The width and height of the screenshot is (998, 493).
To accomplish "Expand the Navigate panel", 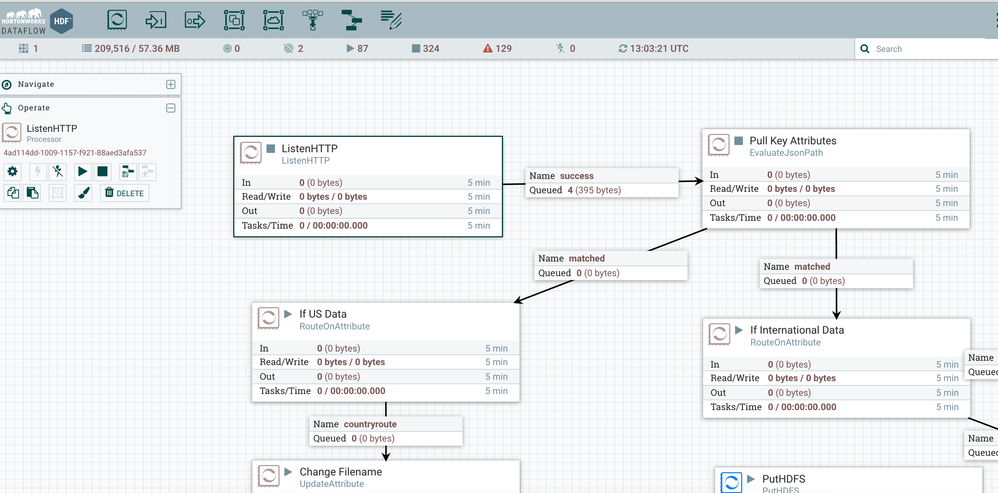I will (170, 85).
